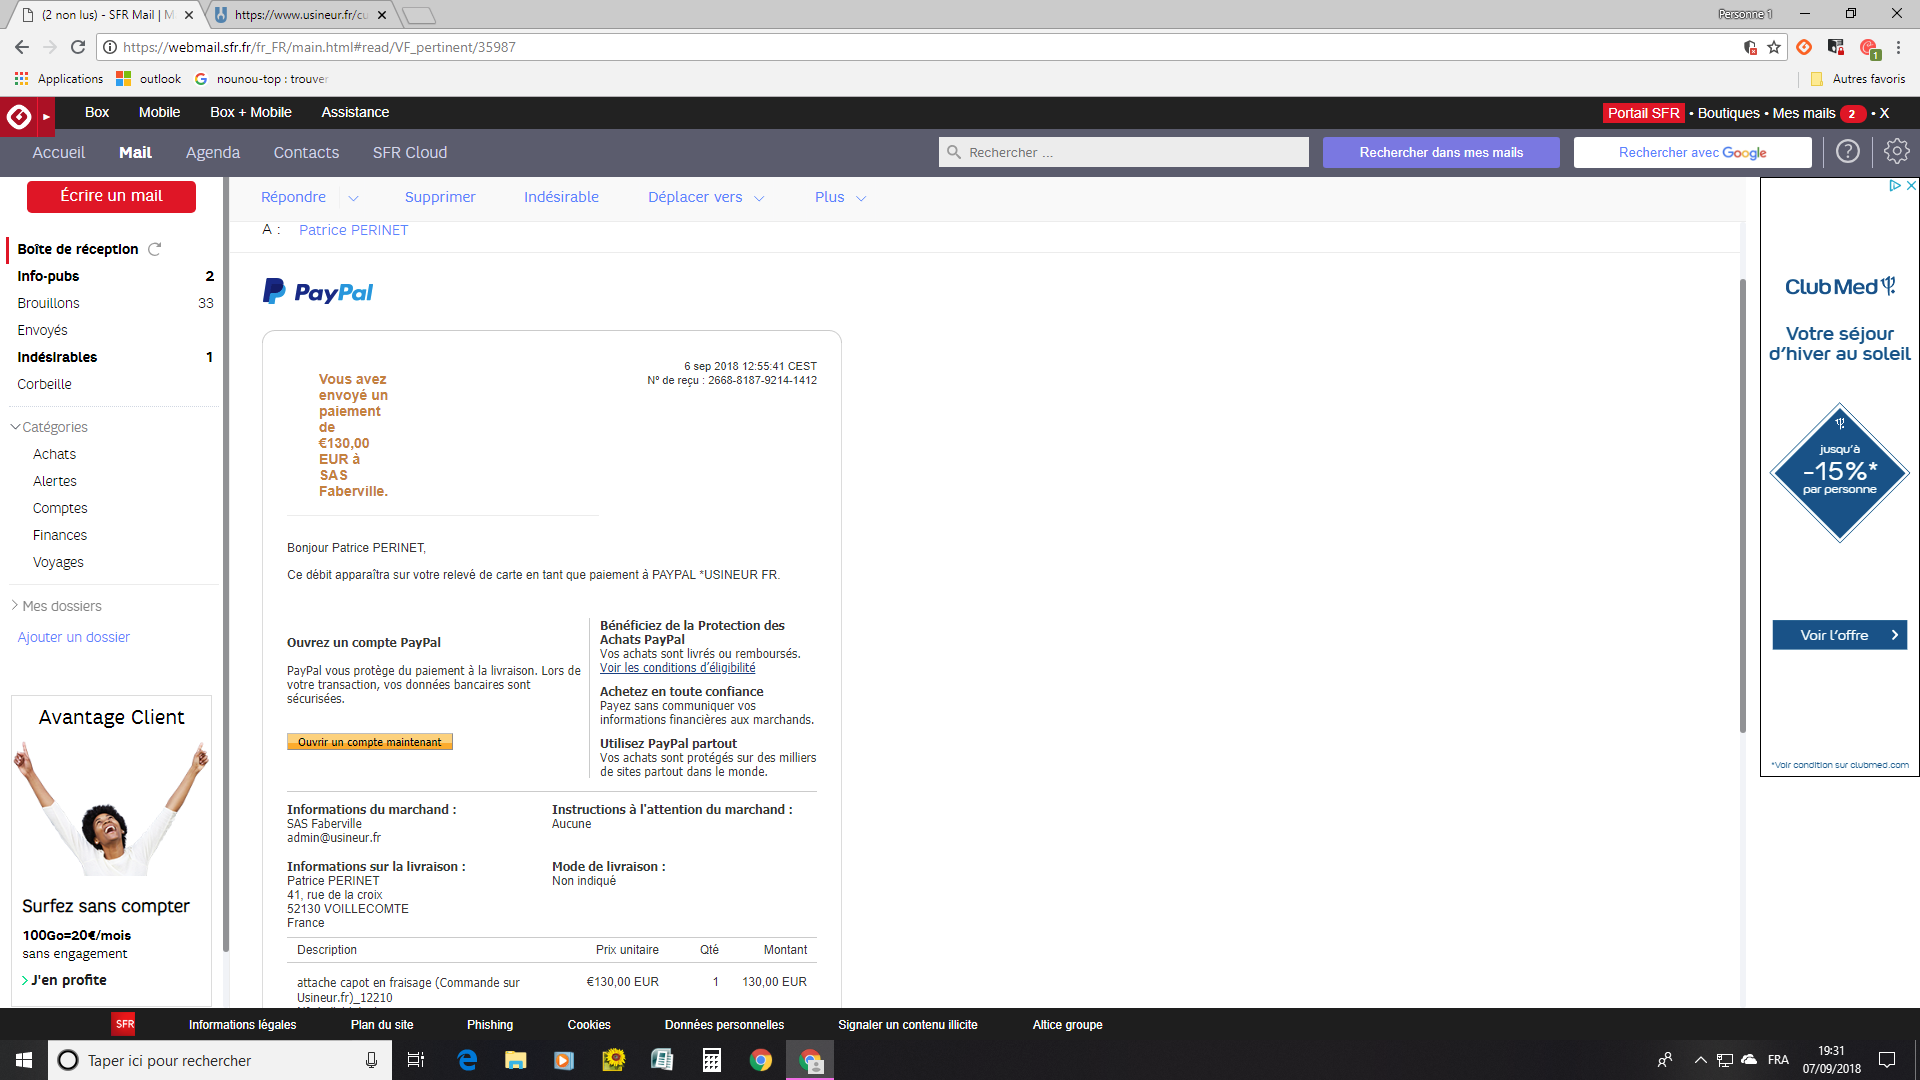Open Mes mails link in the header

click(1803, 113)
